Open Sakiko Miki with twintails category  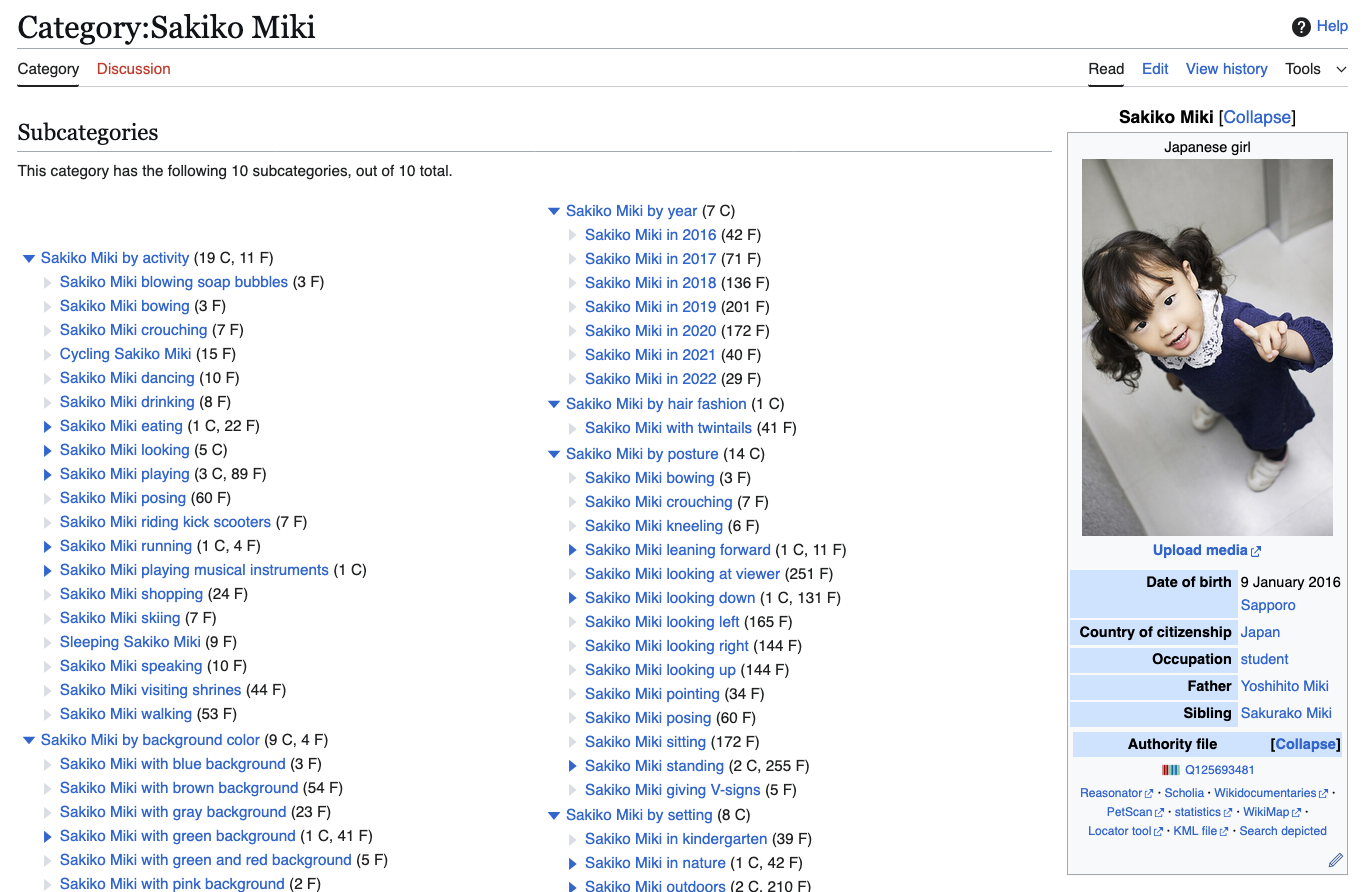pos(668,428)
